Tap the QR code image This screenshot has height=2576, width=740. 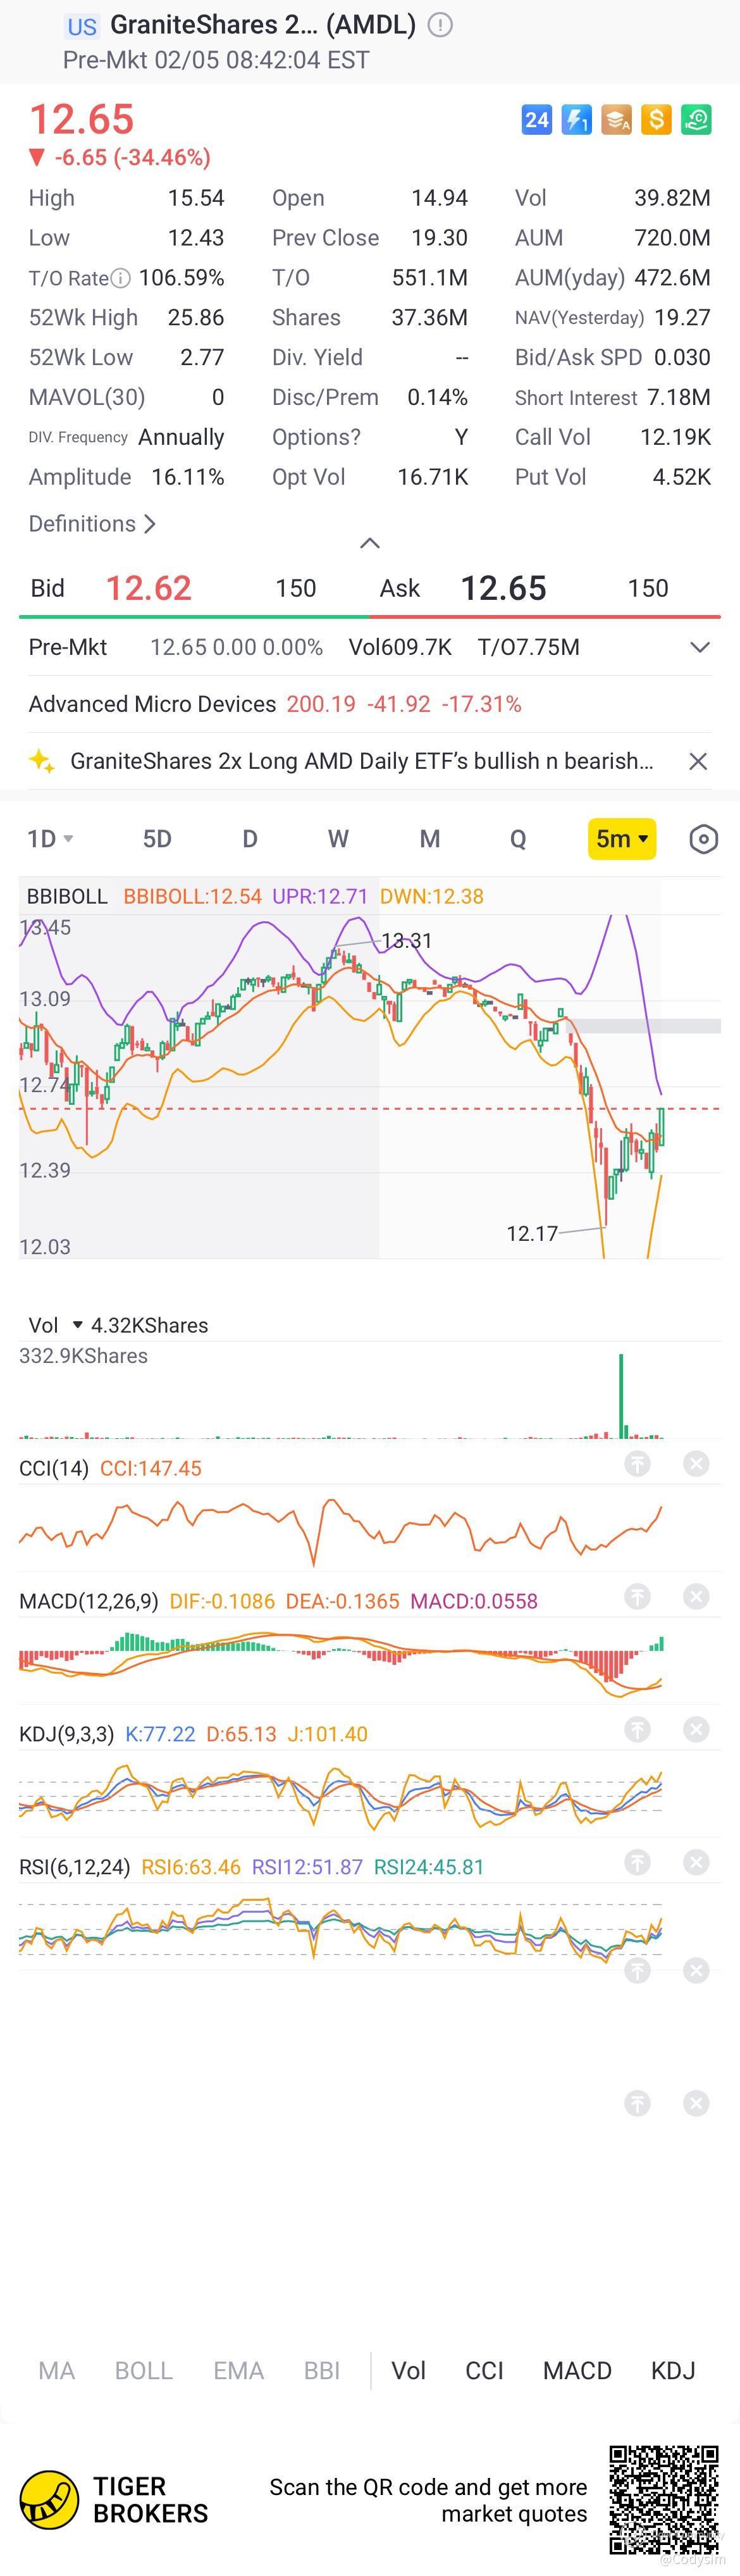coord(664,2499)
